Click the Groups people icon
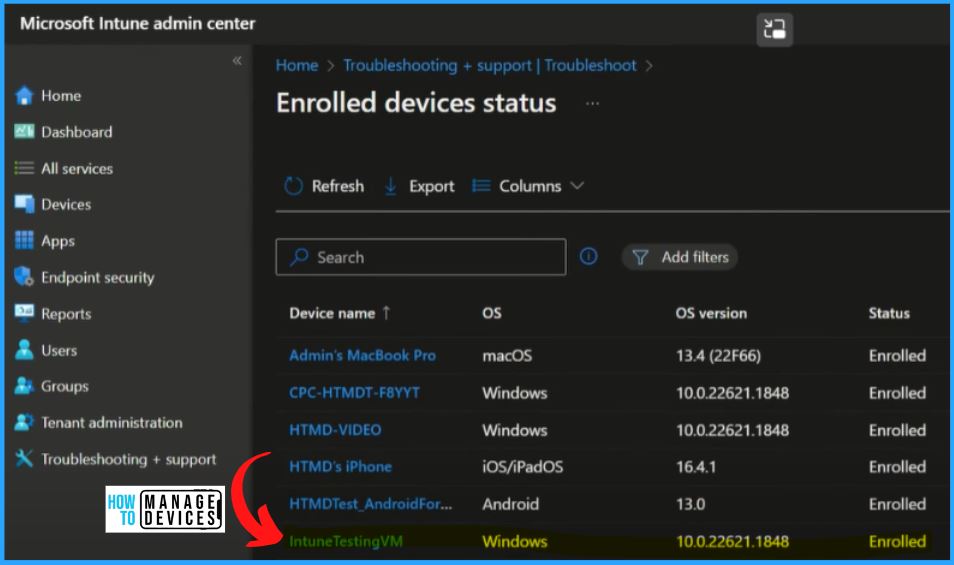954x565 pixels. tap(24, 386)
